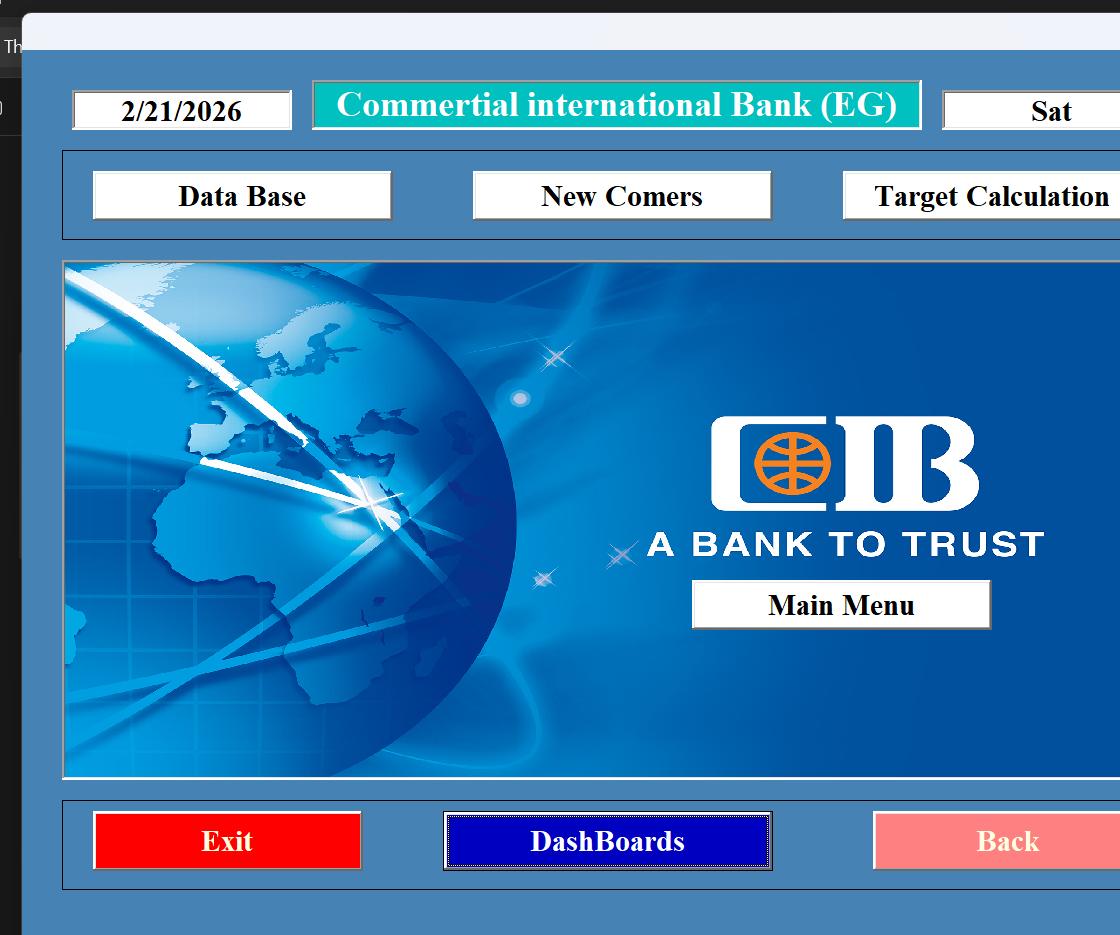This screenshot has height=935, width=1120.
Task: Click the A BANK TO TRUST slogan
Action: click(x=846, y=544)
